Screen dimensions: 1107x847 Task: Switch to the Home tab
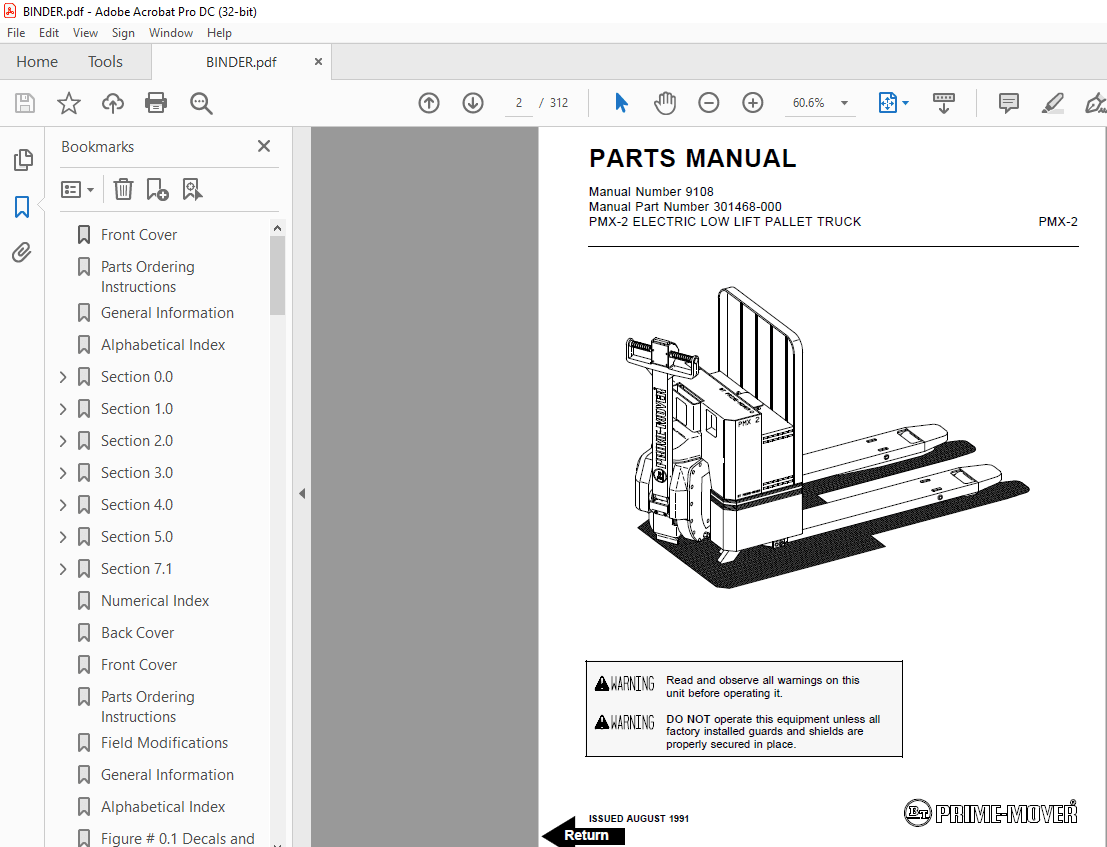point(36,61)
